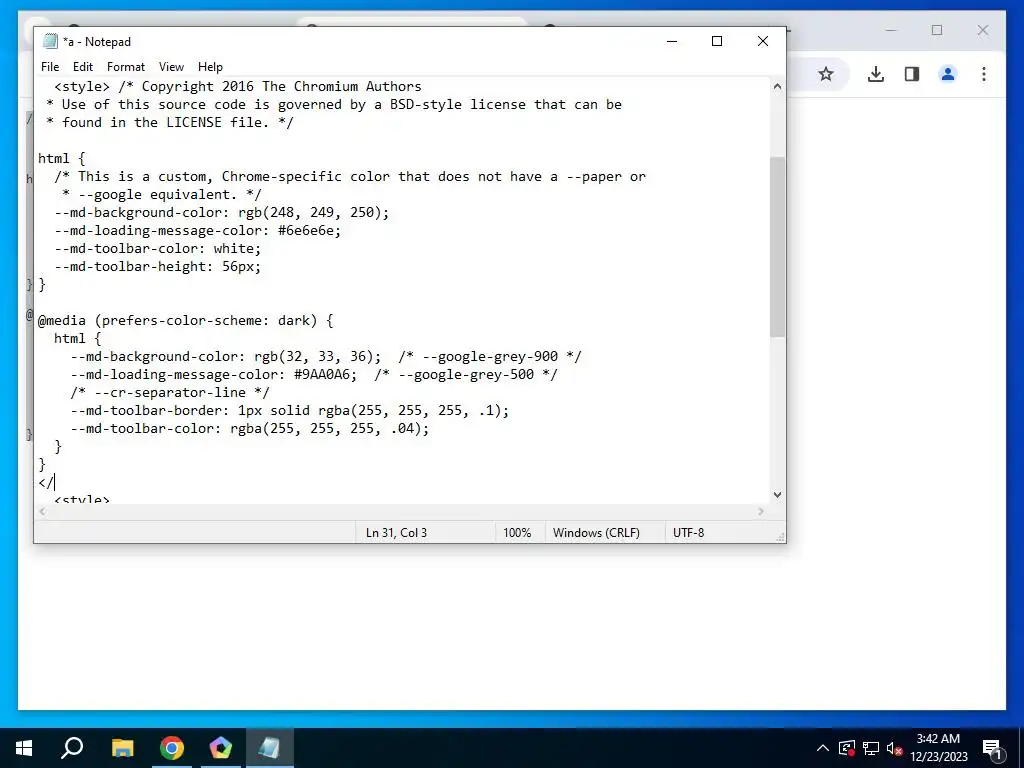This screenshot has height=768, width=1024.
Task: Open the File menu in Notepad
Action: click(50, 67)
